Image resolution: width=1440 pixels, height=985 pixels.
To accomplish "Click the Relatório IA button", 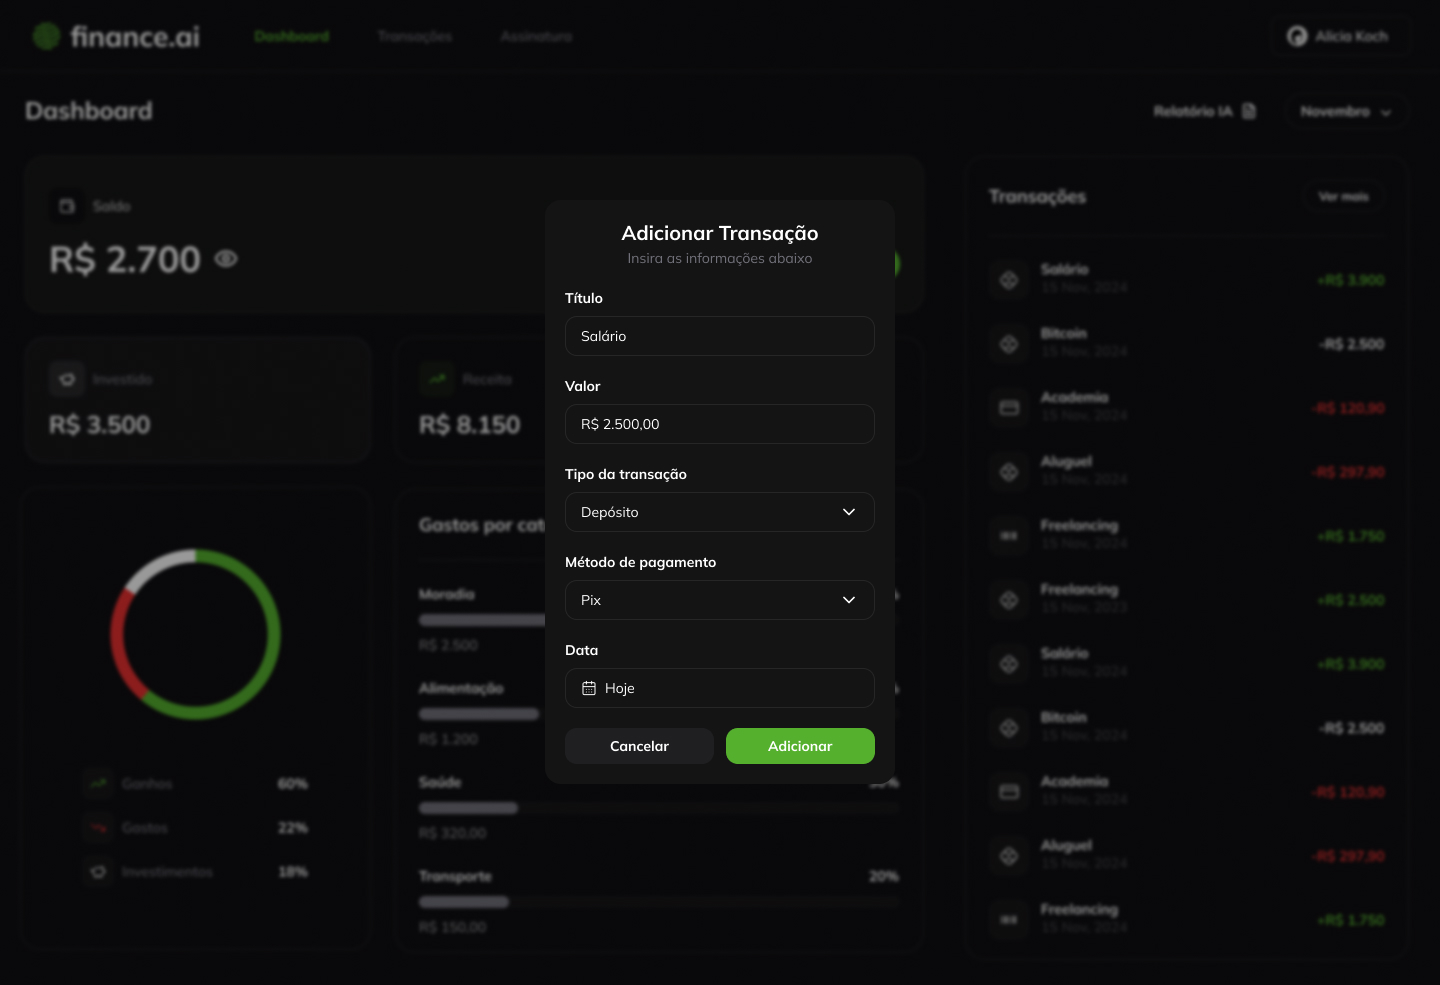I will coord(1204,111).
